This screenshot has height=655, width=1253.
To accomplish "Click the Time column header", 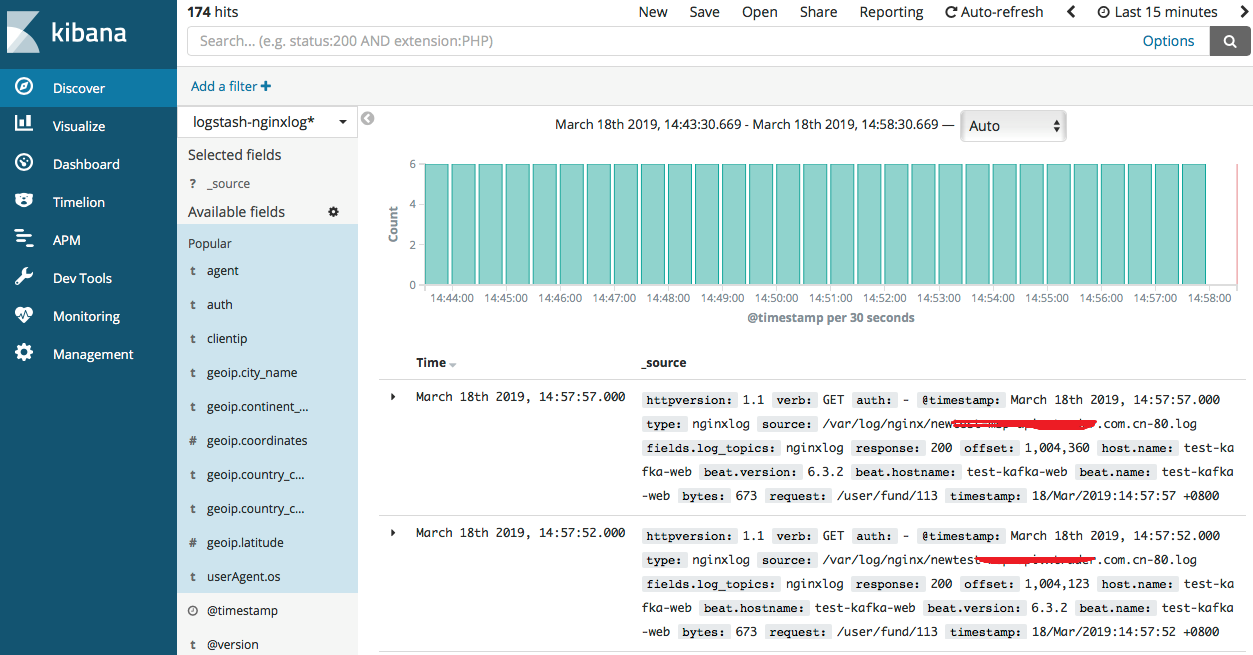I will pos(431,363).
